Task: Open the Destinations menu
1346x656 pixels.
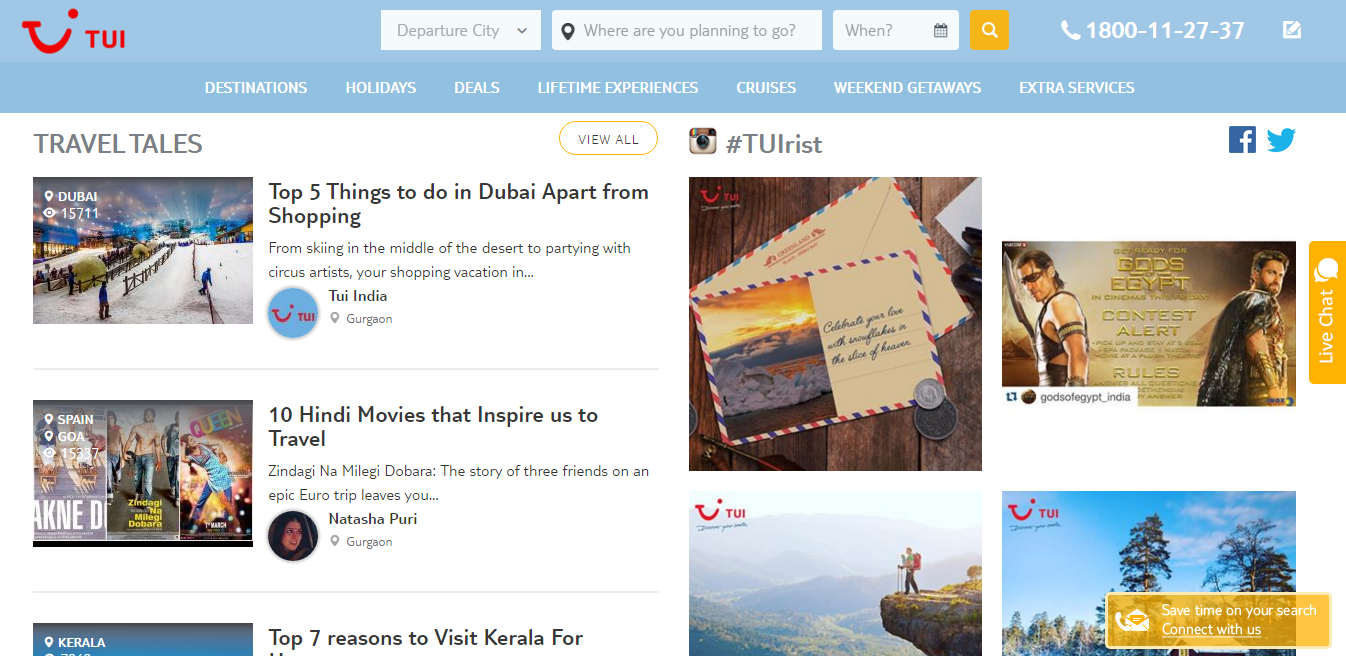Action: click(x=256, y=88)
